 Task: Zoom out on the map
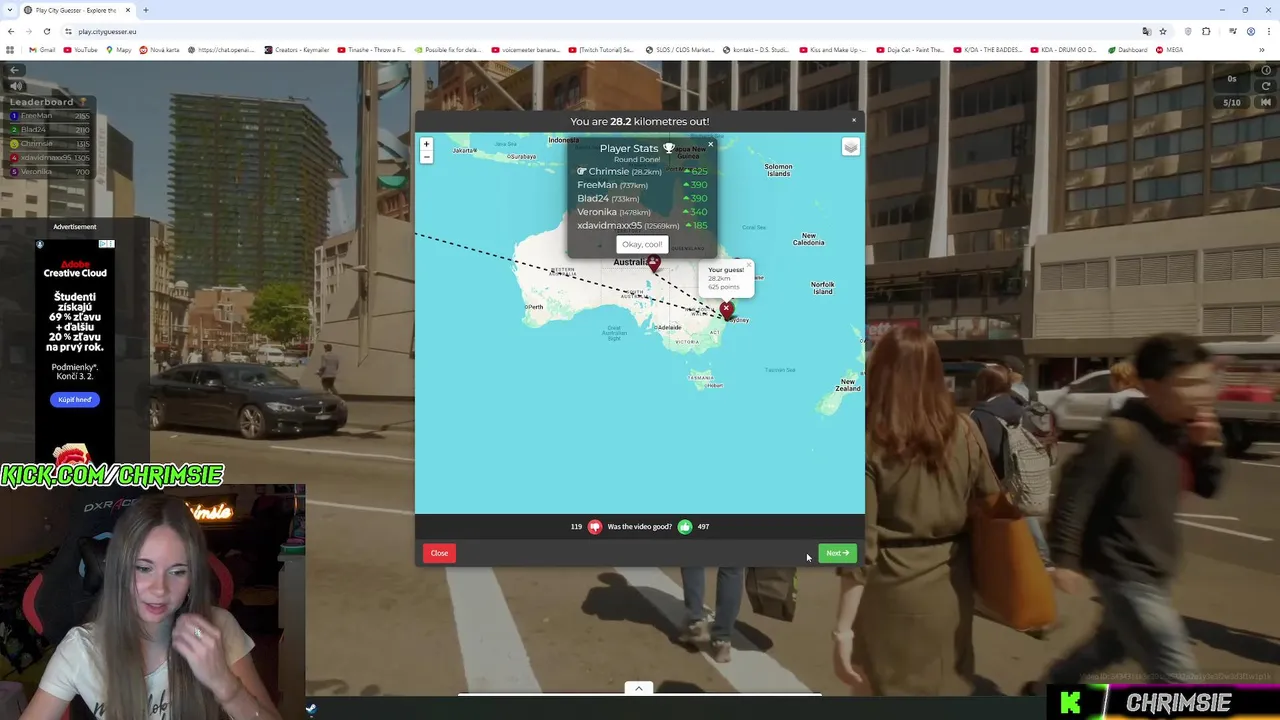point(426,157)
